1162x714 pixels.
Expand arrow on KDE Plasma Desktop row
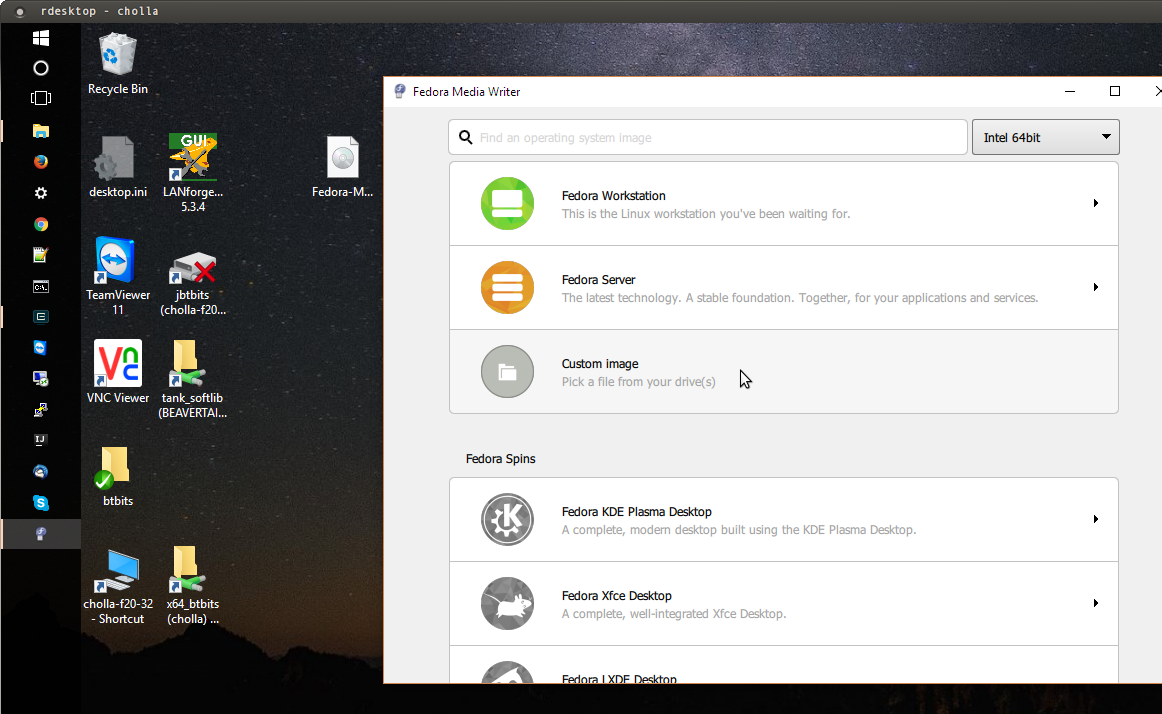tap(1095, 519)
